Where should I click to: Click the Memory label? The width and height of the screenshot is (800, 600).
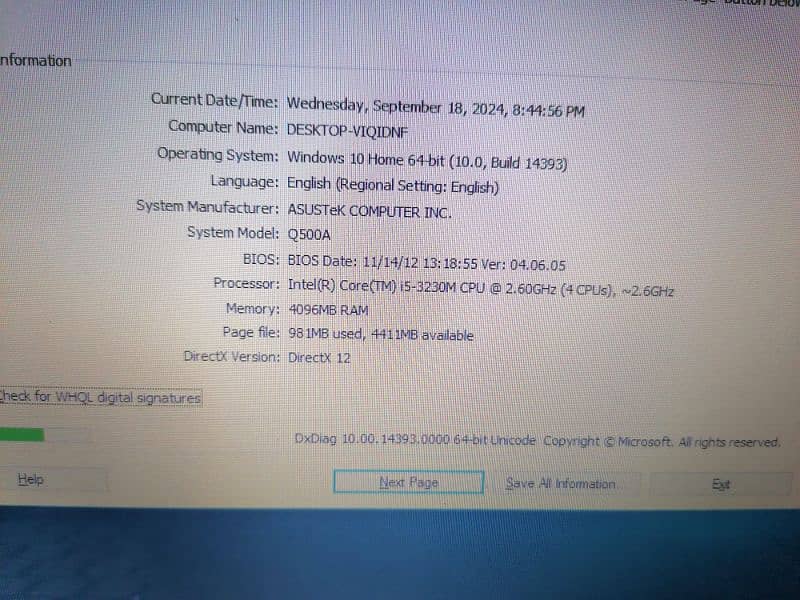click(253, 309)
